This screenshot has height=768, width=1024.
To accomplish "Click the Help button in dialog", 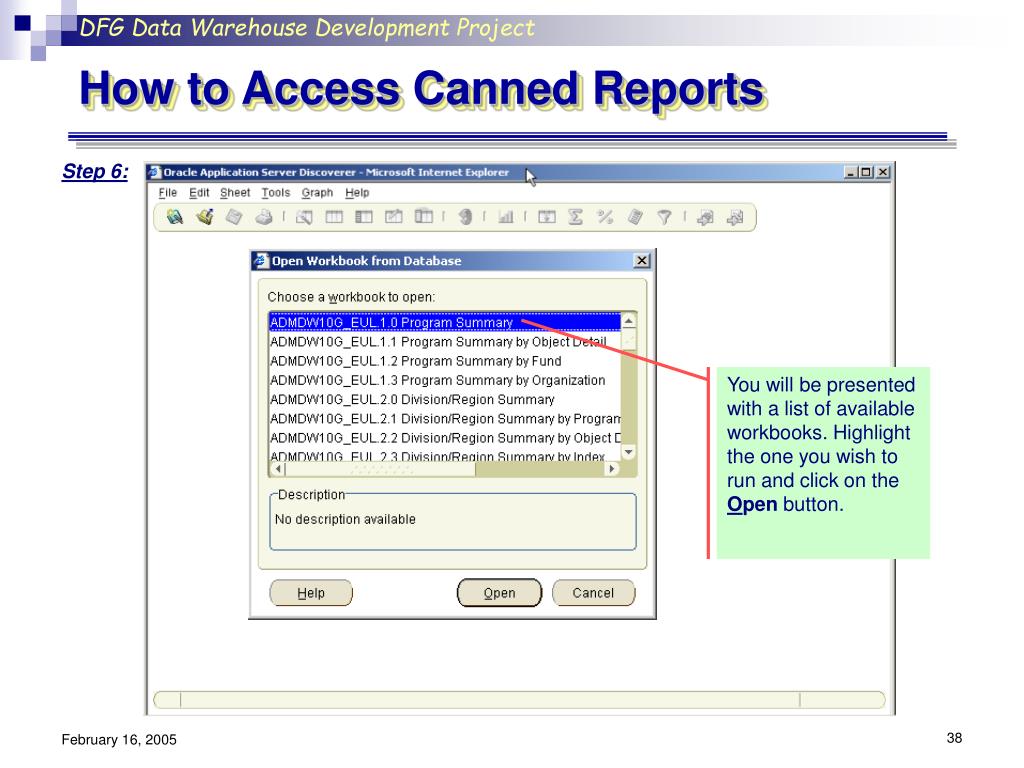I will point(311,592).
